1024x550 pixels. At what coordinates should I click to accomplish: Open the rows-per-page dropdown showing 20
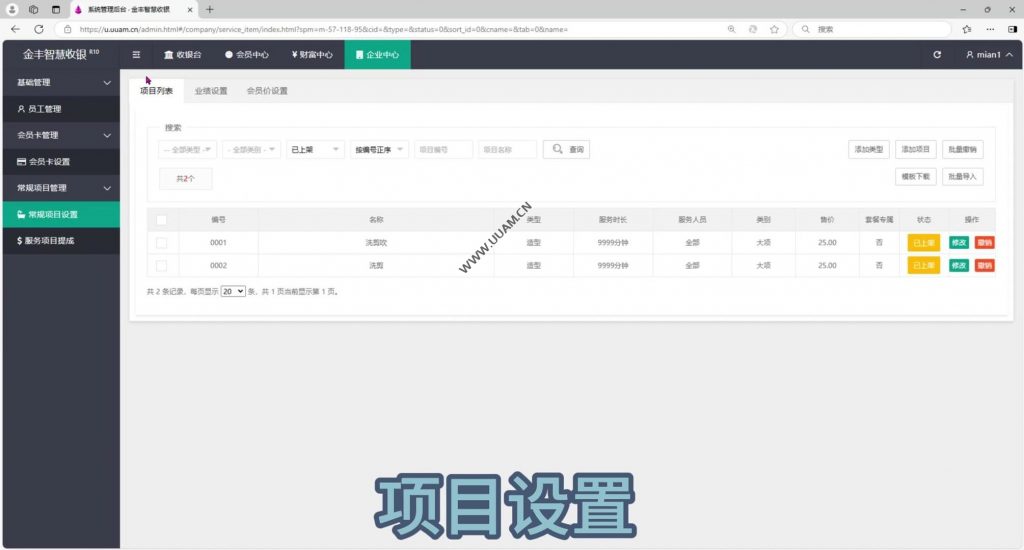233,291
